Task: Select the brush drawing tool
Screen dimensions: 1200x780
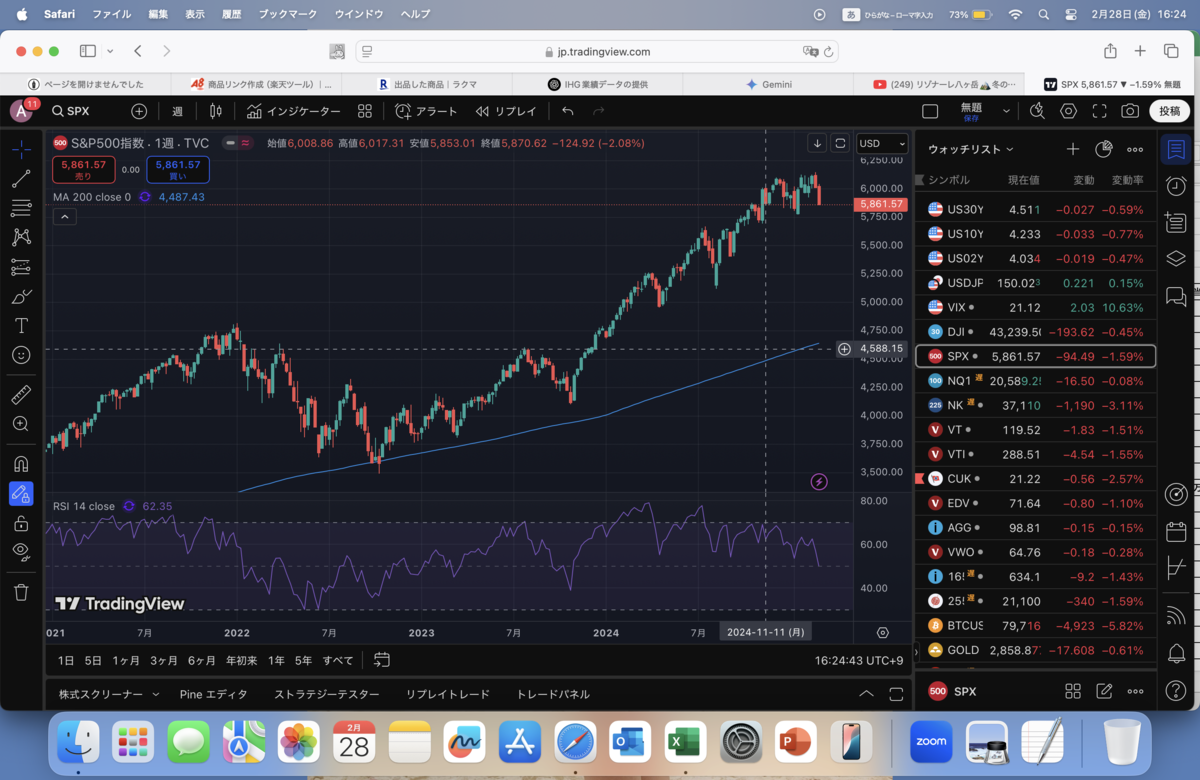Action: point(21,297)
